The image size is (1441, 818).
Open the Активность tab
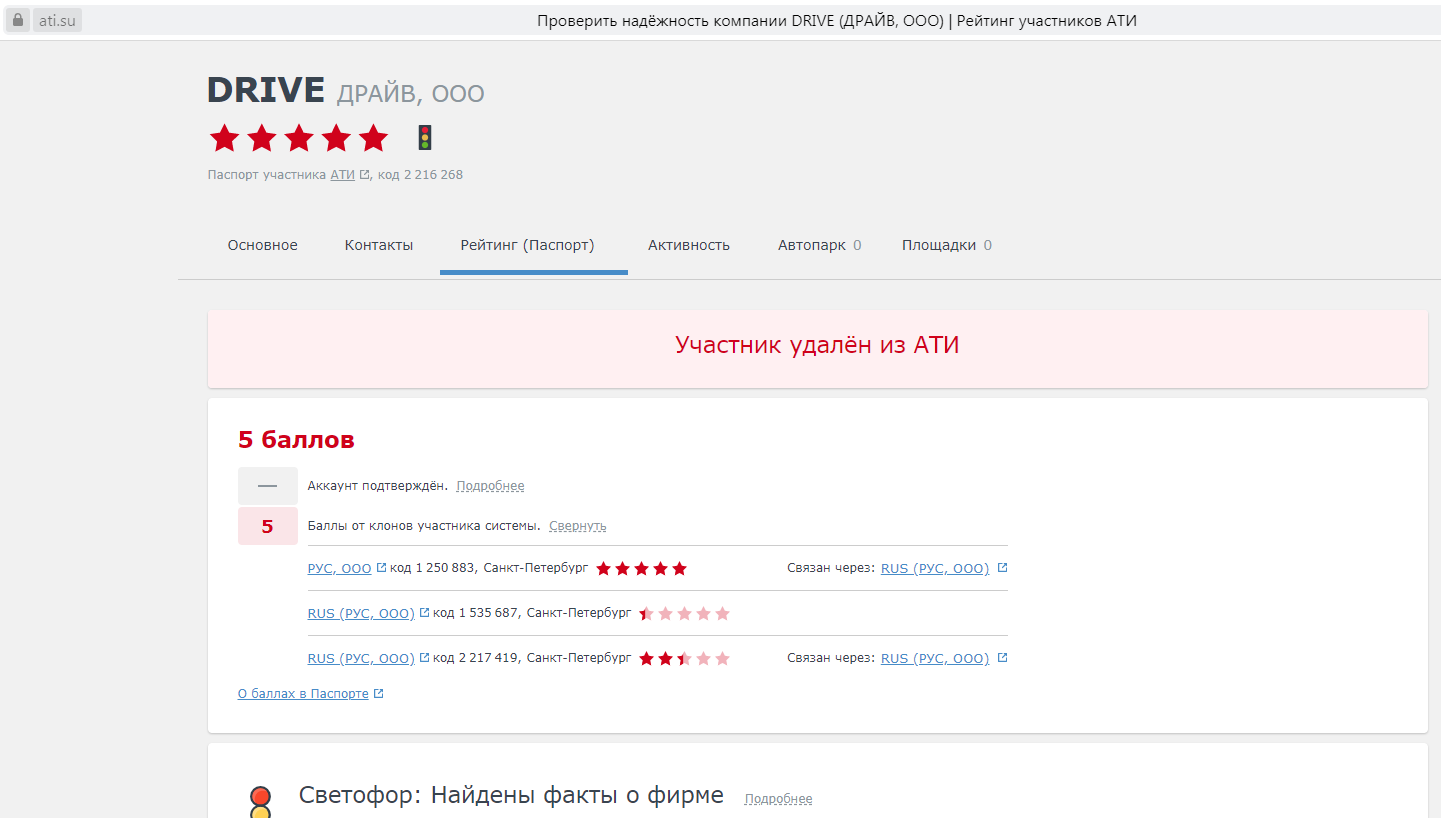(x=689, y=245)
